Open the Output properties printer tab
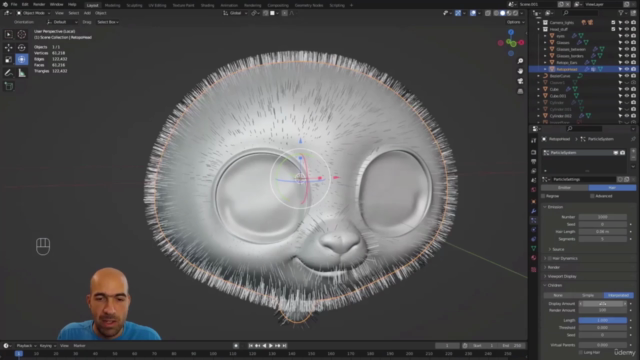The height and width of the screenshot is (360, 640). (533, 162)
